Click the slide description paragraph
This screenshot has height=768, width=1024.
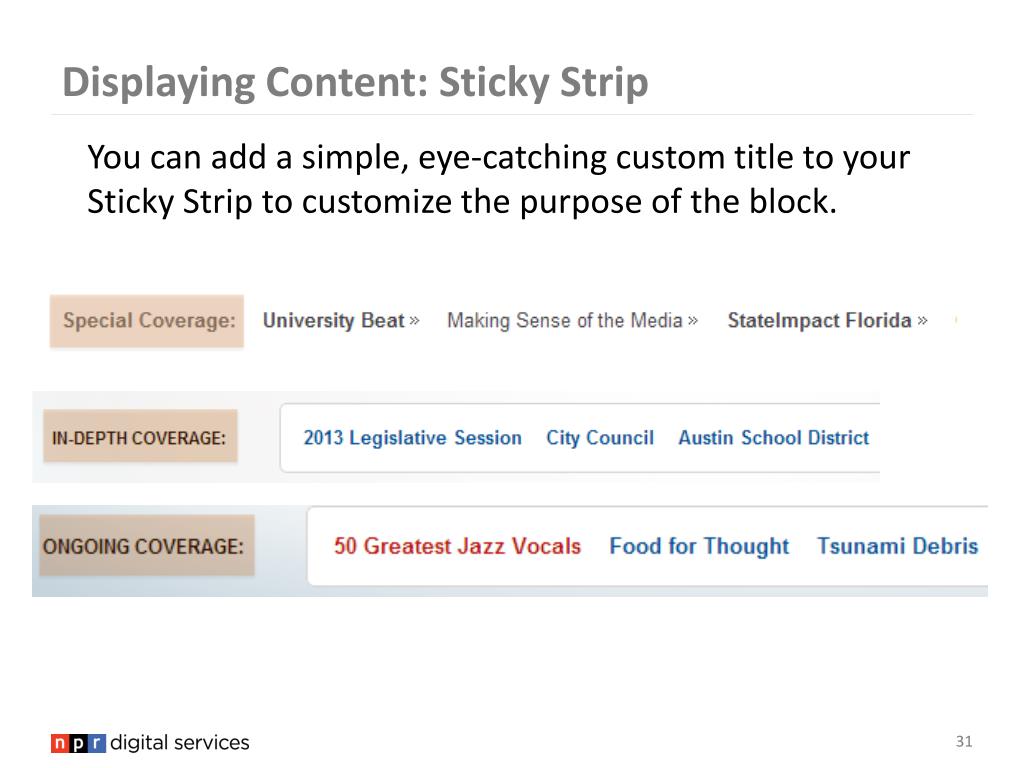point(498,179)
